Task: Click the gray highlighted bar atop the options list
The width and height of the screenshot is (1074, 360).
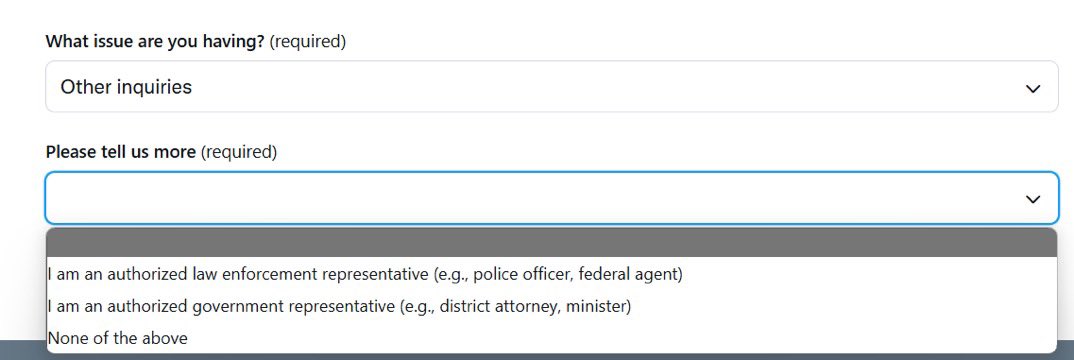Action: pos(551,242)
